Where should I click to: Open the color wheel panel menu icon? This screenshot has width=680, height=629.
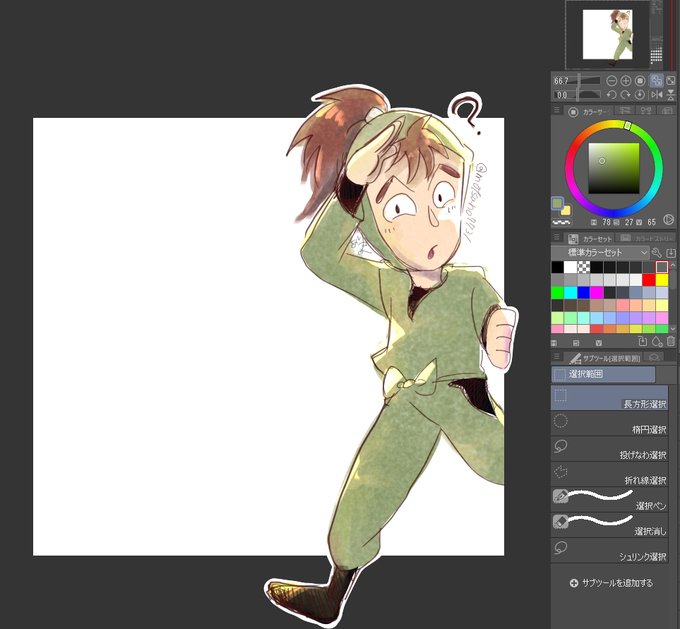coord(557,111)
